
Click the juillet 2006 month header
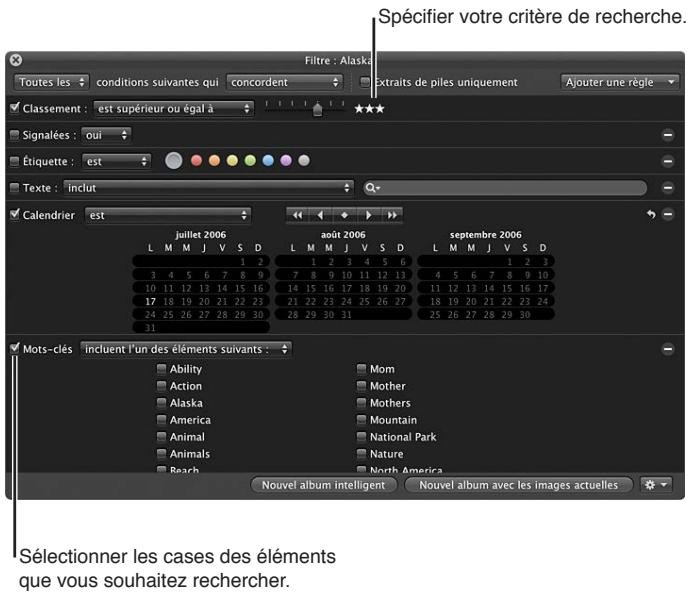201,235
